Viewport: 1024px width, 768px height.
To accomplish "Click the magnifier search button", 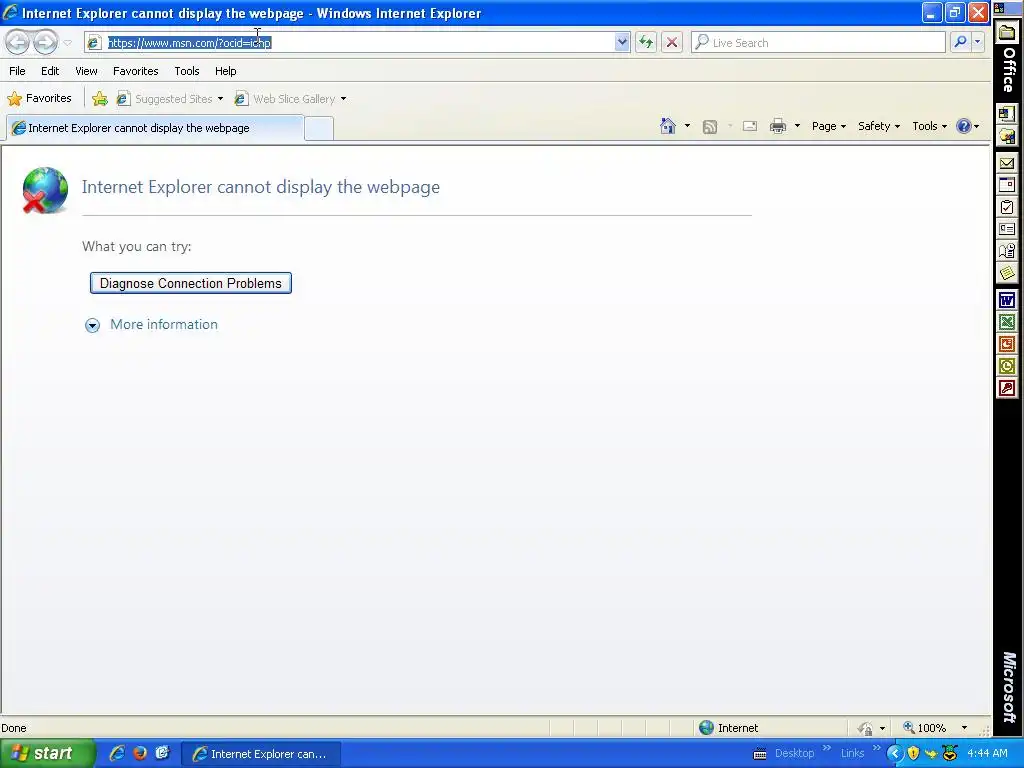I will [960, 42].
